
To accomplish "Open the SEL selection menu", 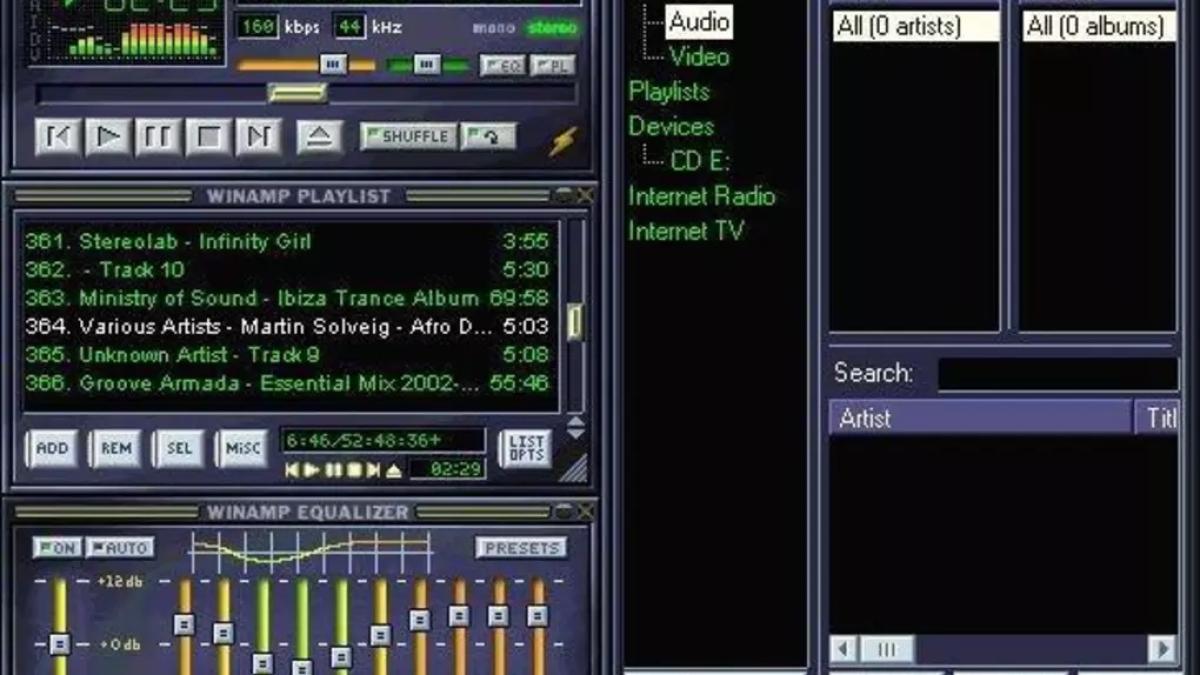I will [x=178, y=449].
